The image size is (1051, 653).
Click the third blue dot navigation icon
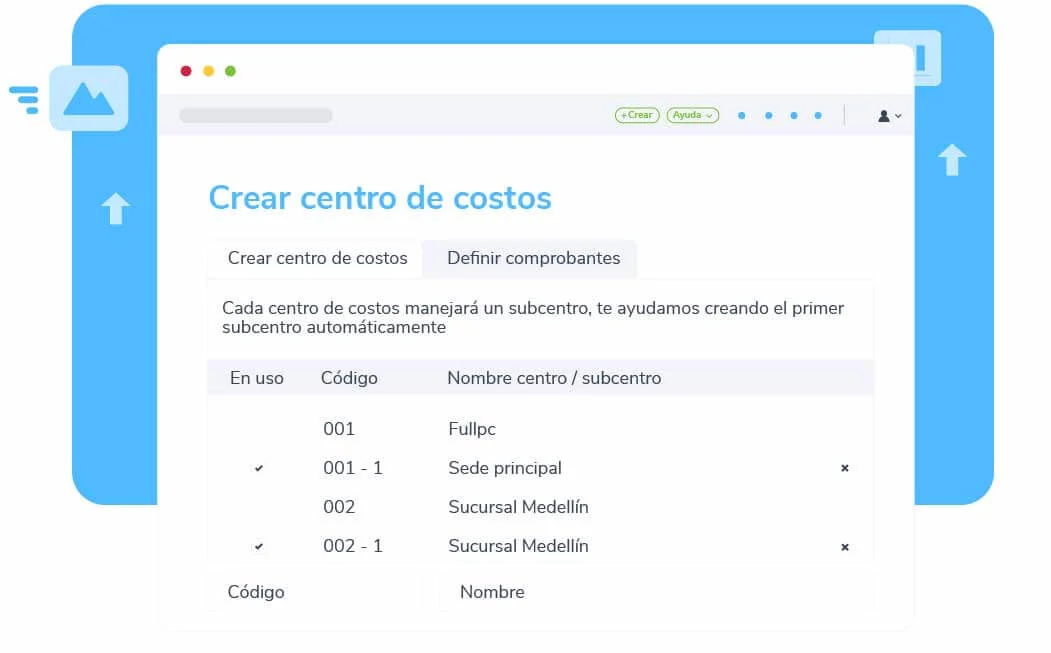794,115
